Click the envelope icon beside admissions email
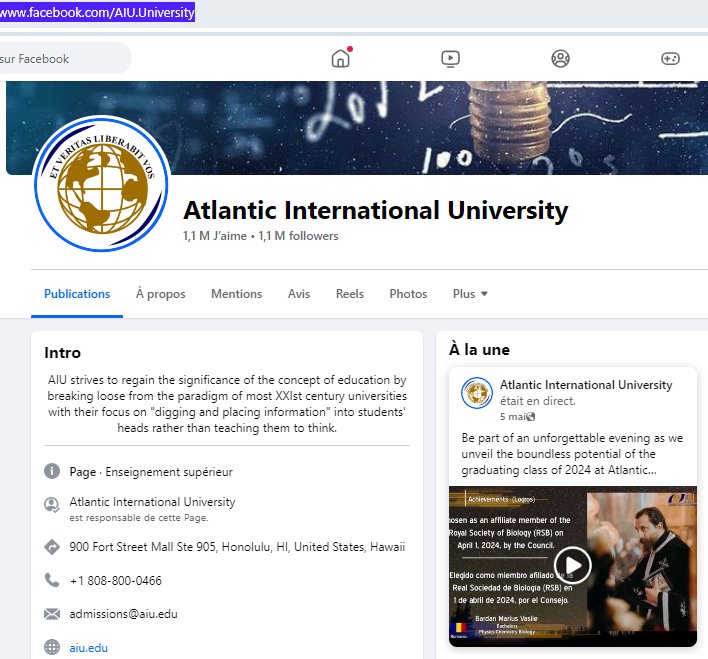Viewport: 708px width, 659px height. [x=52, y=614]
